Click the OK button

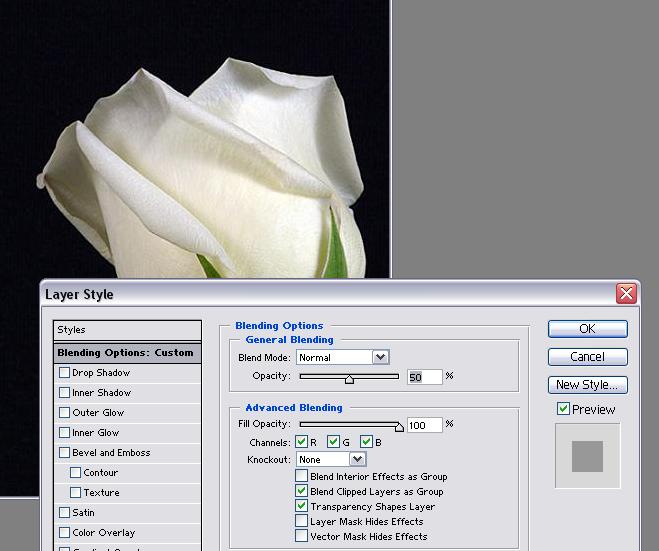588,329
